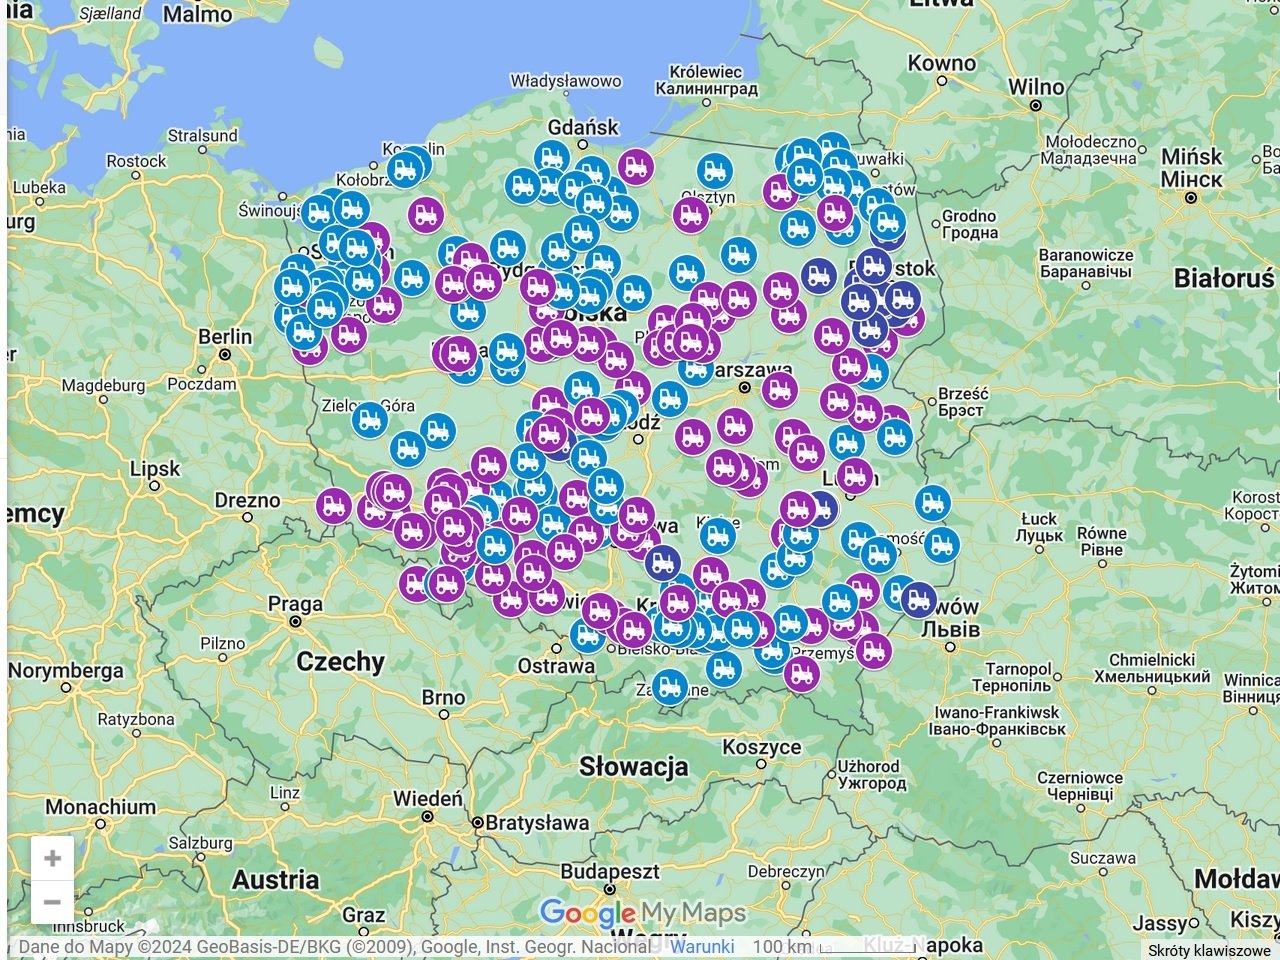1280x960 pixels.
Task: Select blue tractor marker on Zielona Góra label
Action: [x=370, y=419]
